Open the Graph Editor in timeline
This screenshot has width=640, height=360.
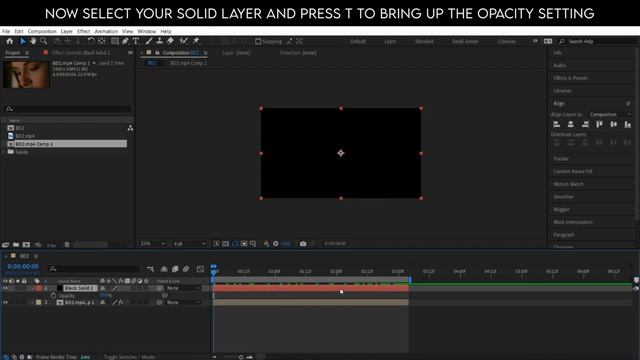(200, 269)
